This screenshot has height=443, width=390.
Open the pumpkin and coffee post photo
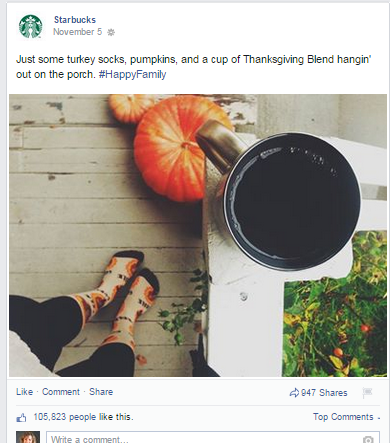pyautogui.click(x=198, y=235)
